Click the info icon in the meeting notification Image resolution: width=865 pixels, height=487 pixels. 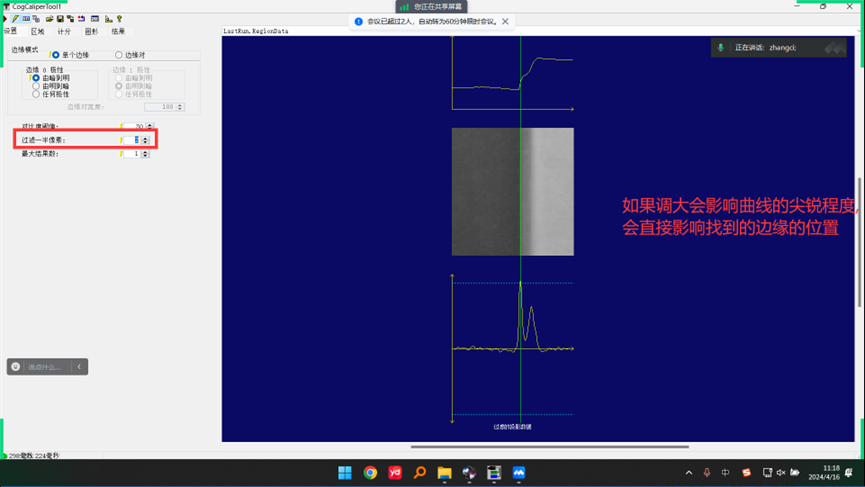coord(359,22)
